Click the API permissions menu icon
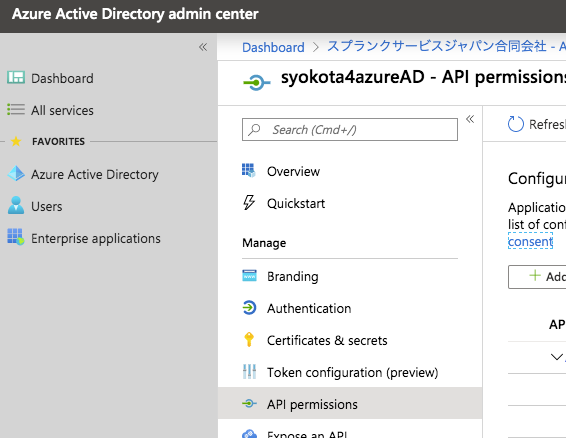Viewport: 566px width, 438px height. (249, 403)
